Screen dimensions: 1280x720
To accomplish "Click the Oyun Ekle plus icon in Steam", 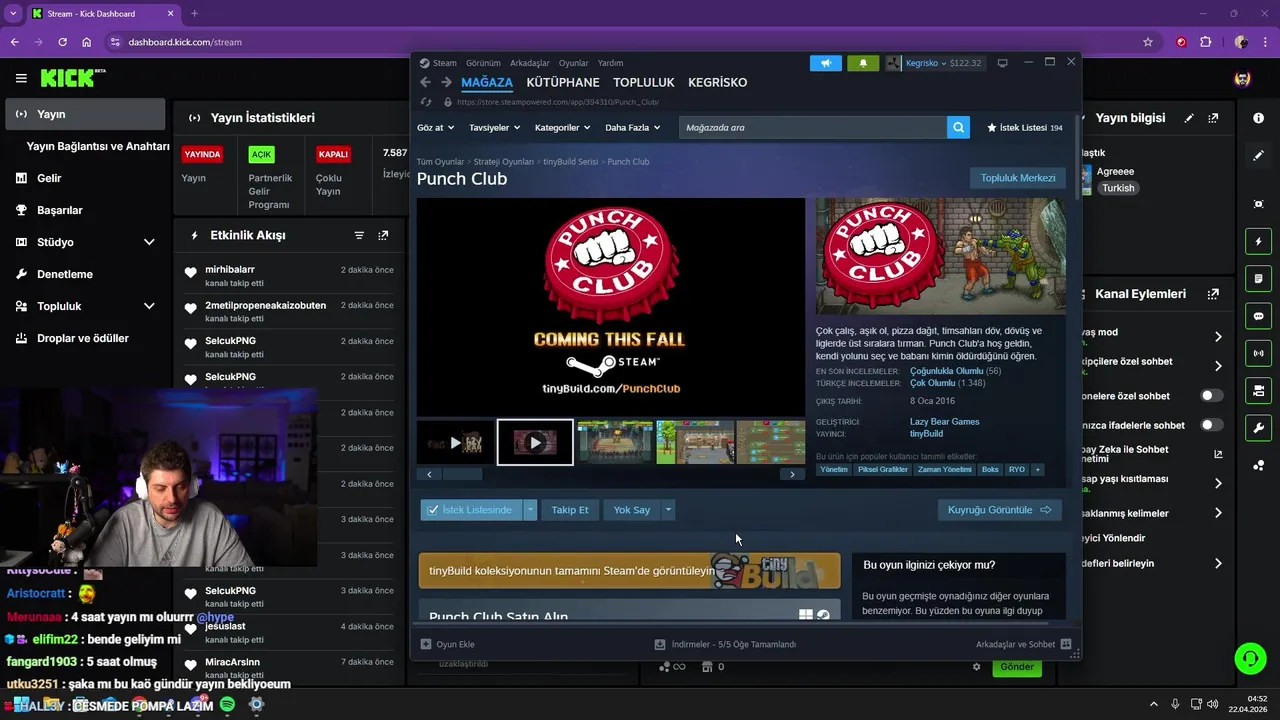I will 426,645.
